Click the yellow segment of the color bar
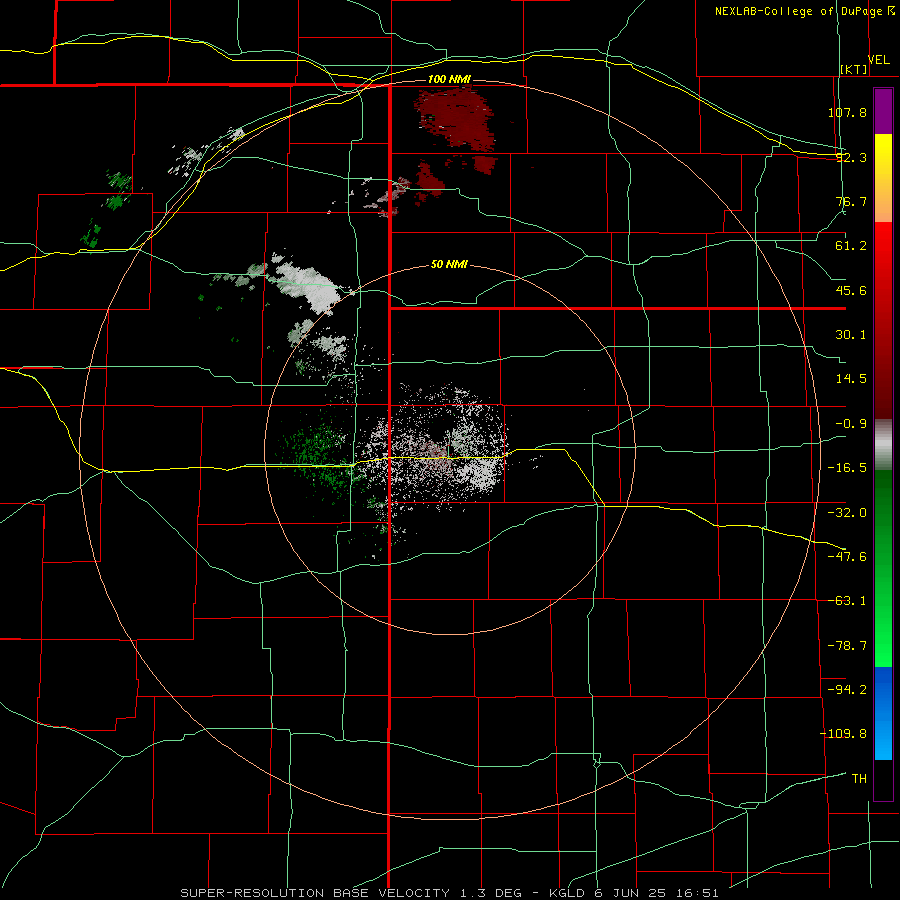900x900 pixels. click(883, 178)
